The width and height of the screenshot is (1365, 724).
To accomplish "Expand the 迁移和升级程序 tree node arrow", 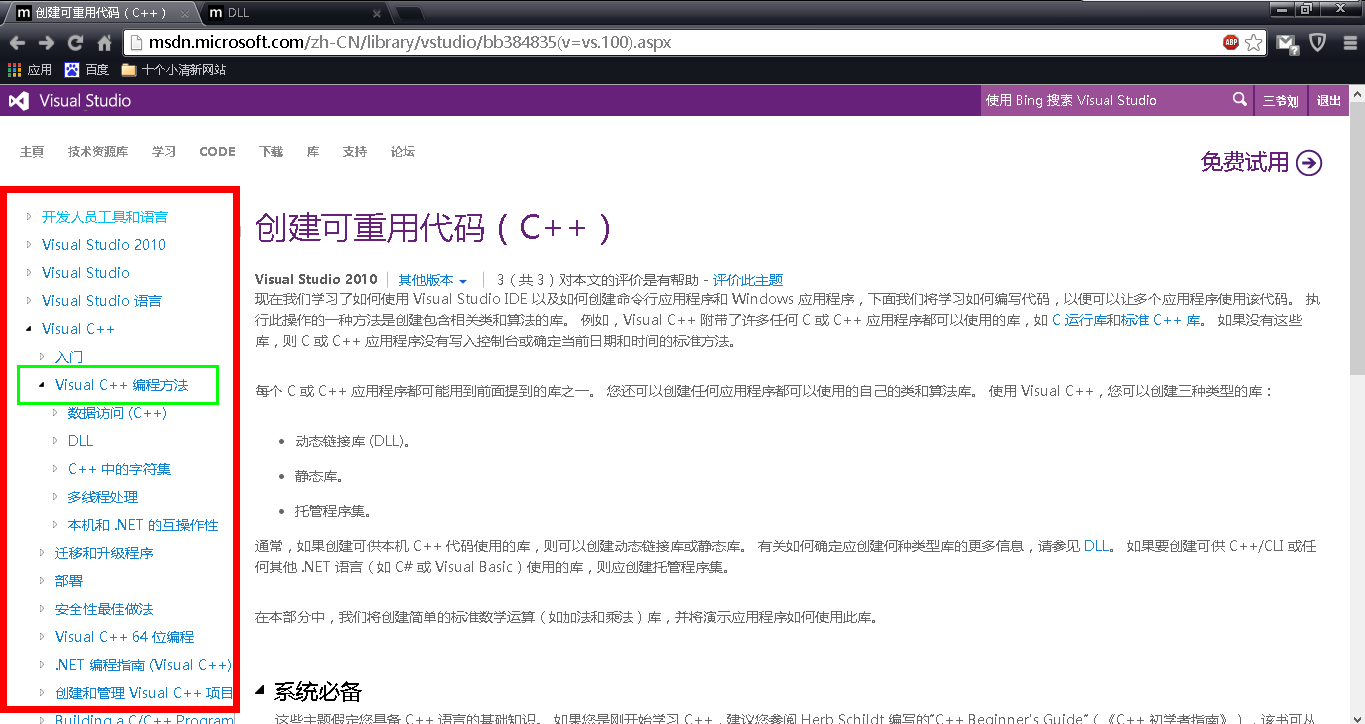I will pos(42,553).
